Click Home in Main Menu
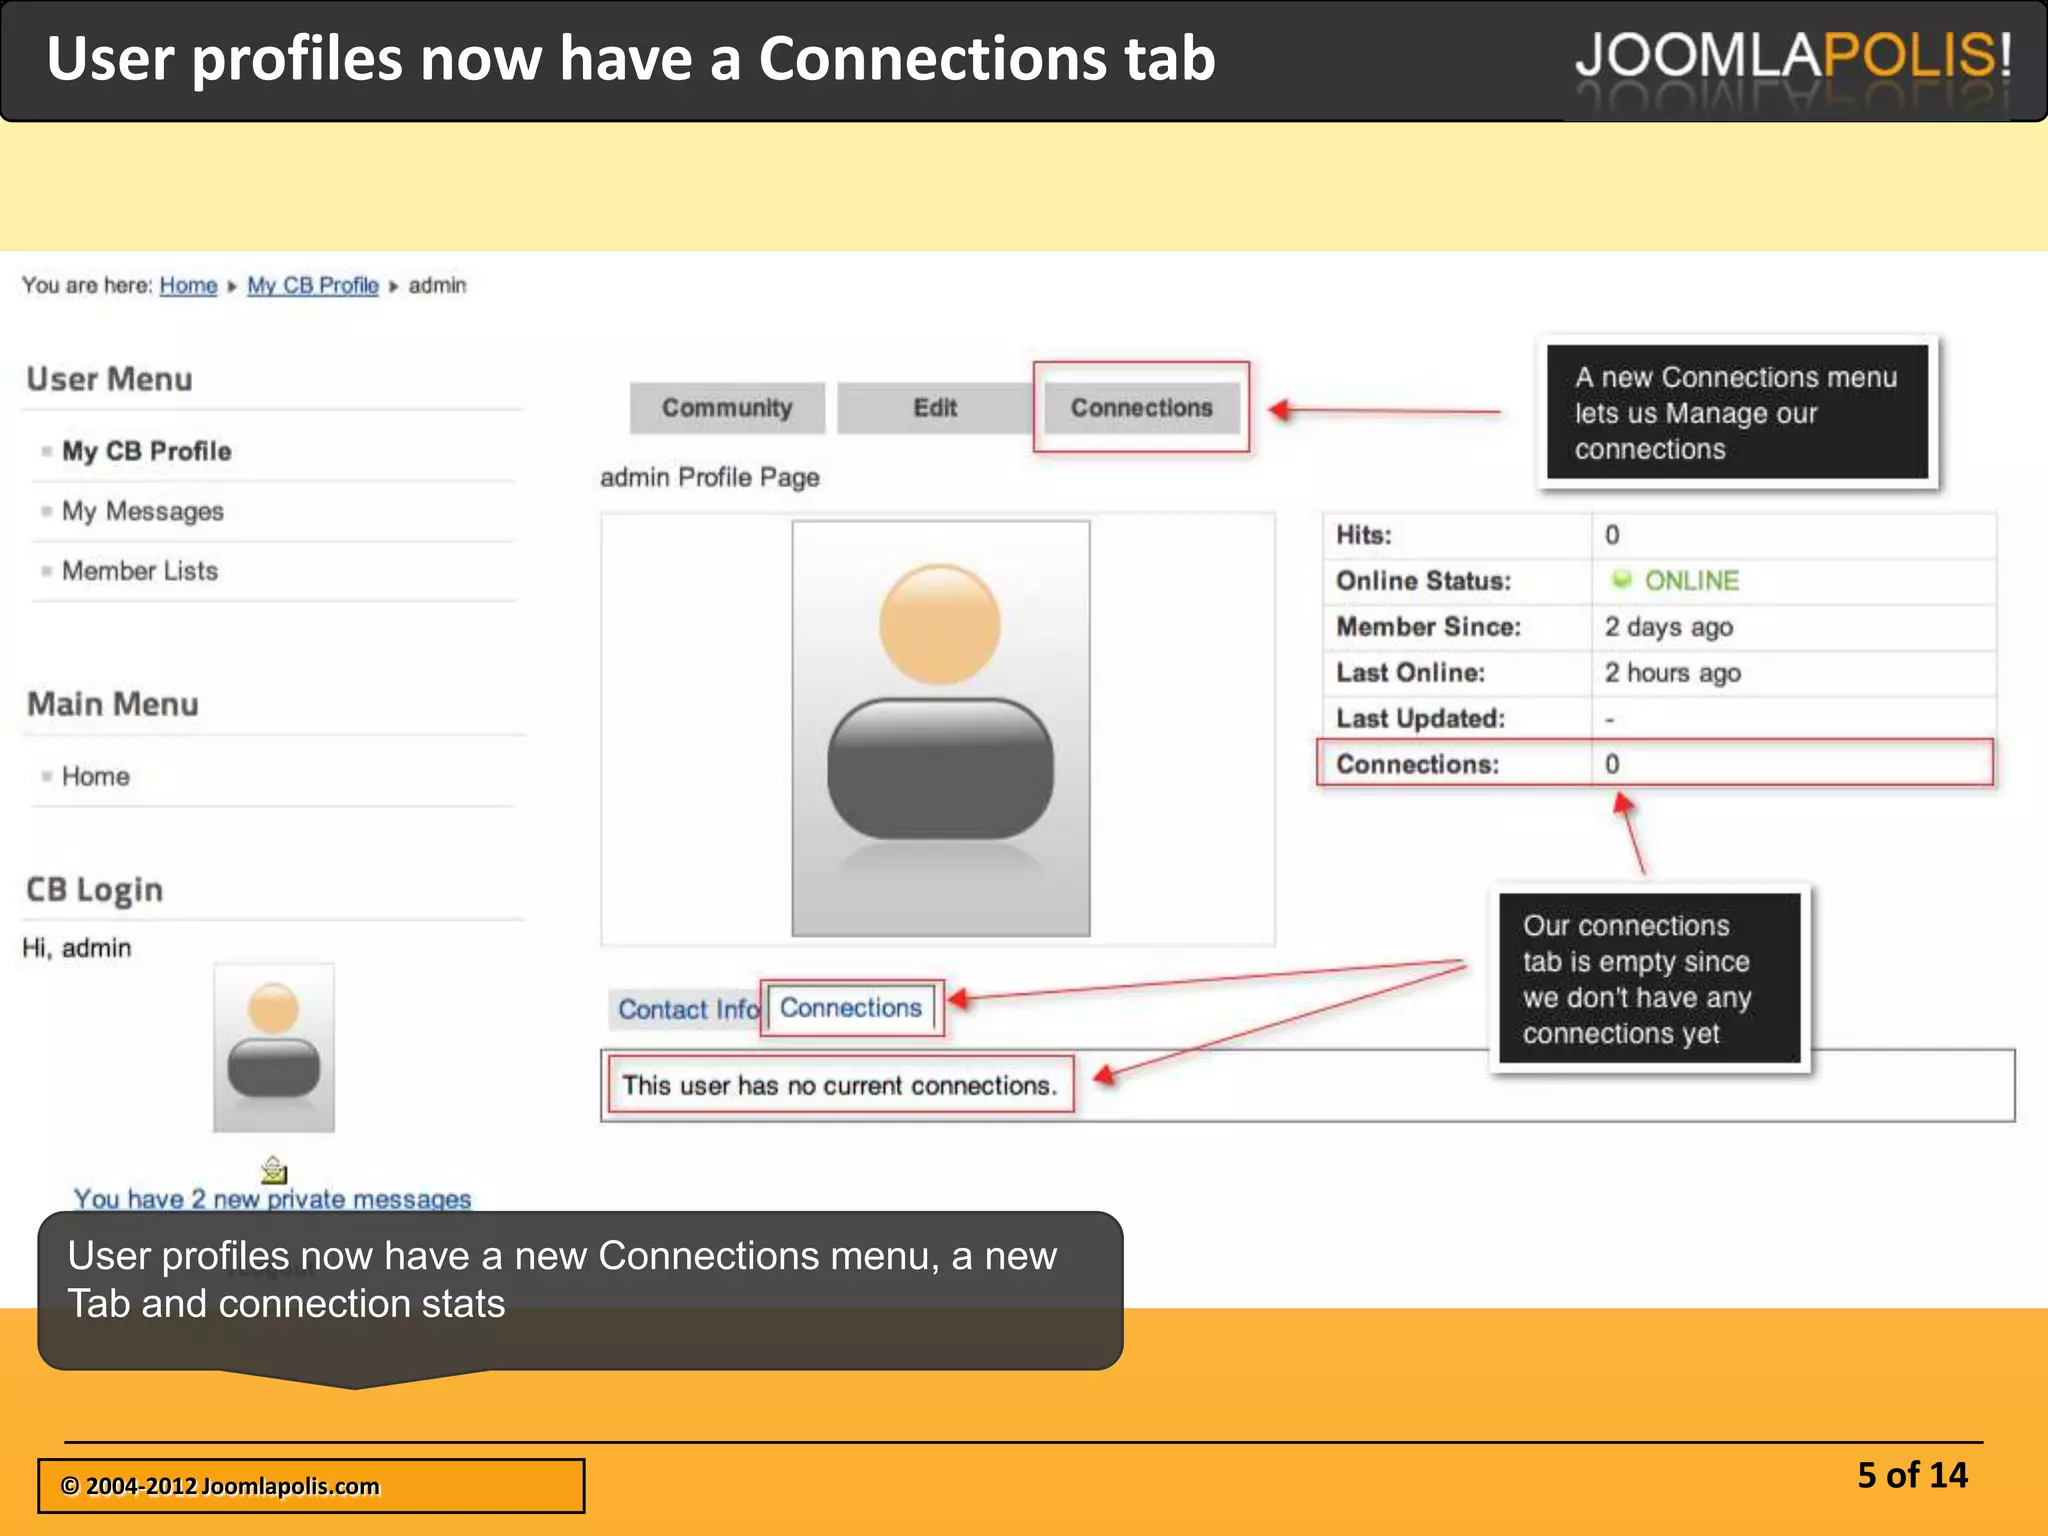 pos(96,776)
